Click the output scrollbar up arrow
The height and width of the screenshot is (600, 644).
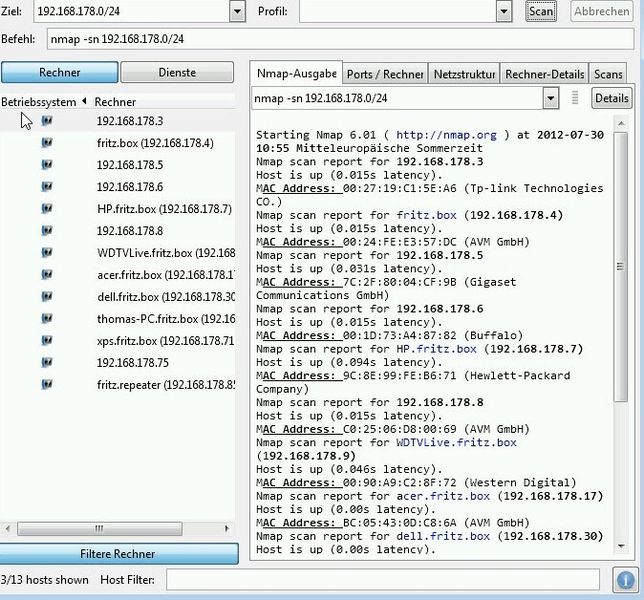click(621, 123)
